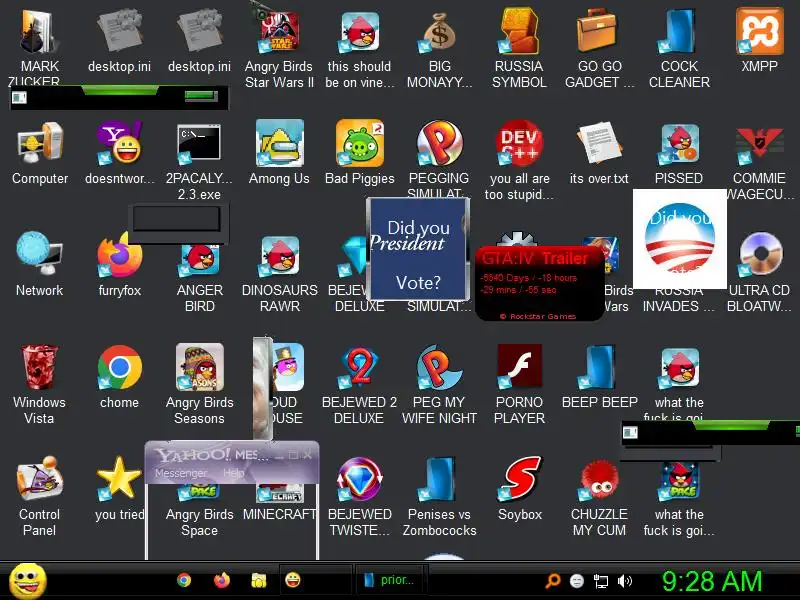Open the Help menu in Yahoo Messenger
The width and height of the screenshot is (800, 600).
coord(234,473)
